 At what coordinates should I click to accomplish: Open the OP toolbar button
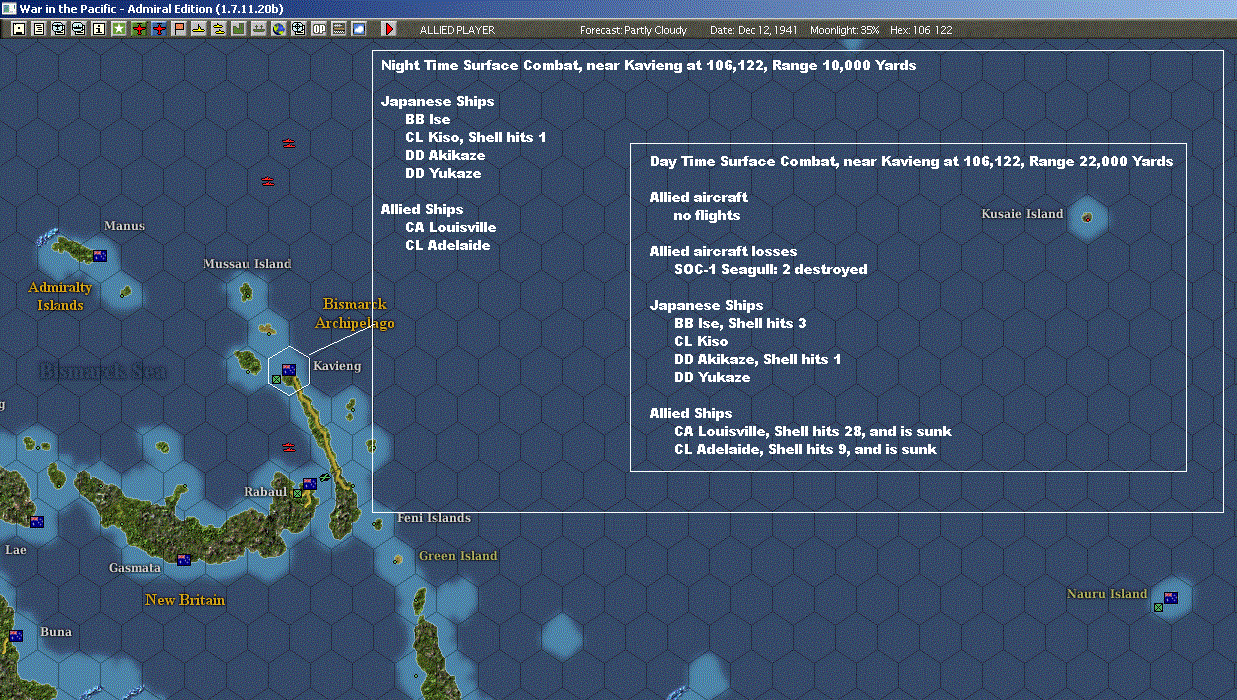(x=319, y=29)
